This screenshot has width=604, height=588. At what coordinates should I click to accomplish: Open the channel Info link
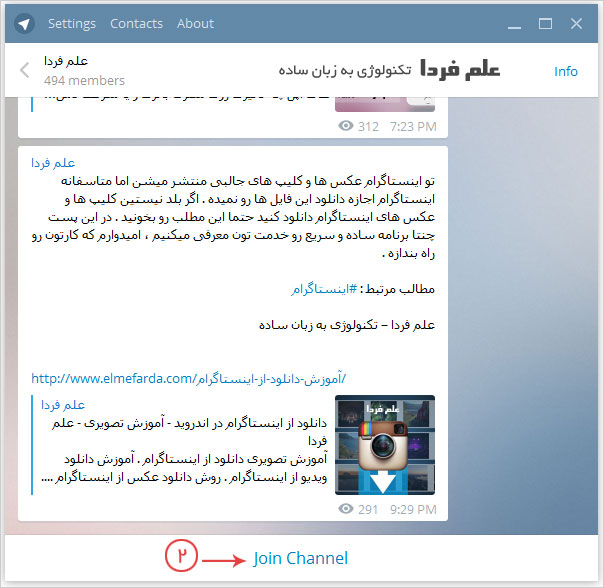[566, 71]
